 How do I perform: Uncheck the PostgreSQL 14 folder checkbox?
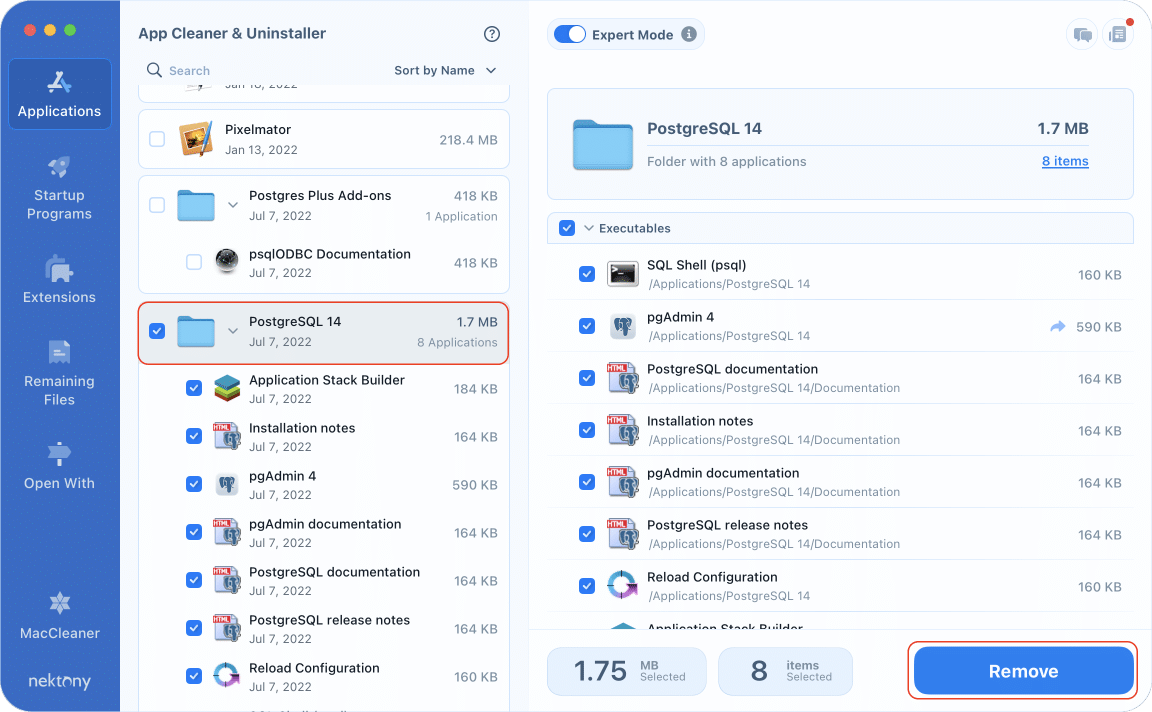(x=157, y=331)
